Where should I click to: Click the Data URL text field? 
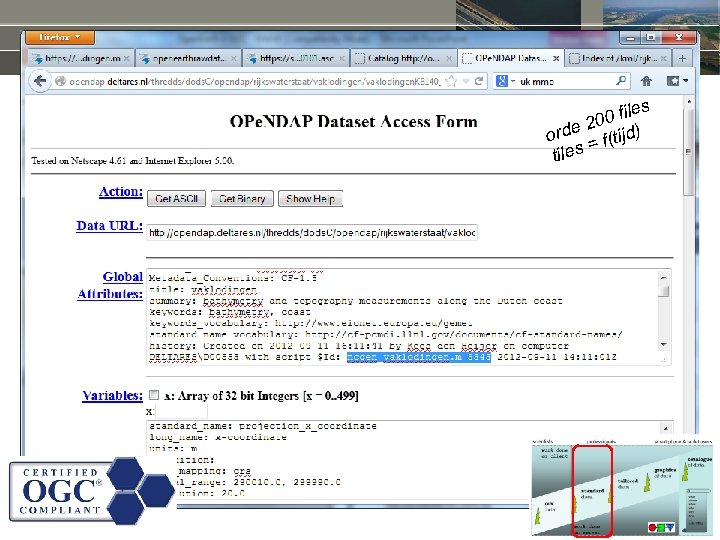tap(312, 232)
